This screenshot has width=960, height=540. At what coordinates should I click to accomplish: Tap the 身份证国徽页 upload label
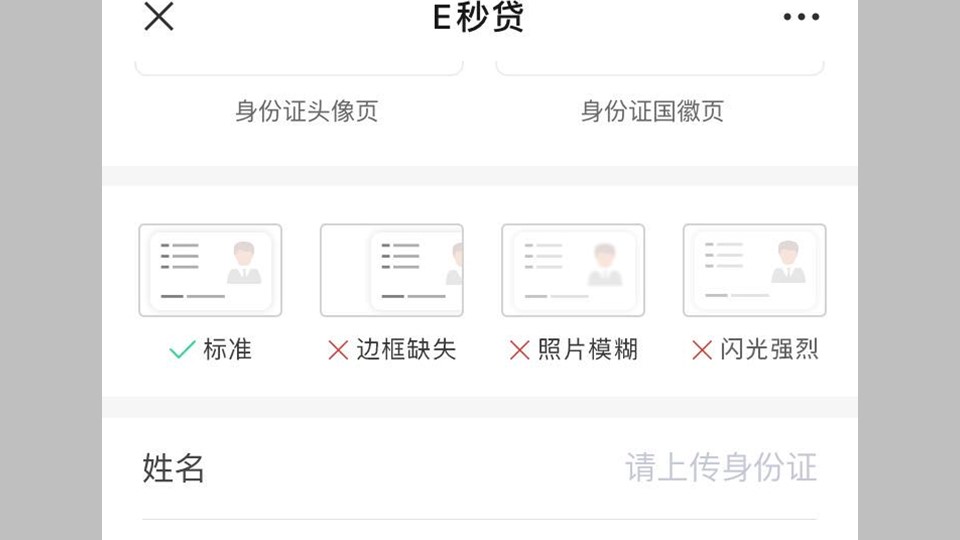click(652, 111)
